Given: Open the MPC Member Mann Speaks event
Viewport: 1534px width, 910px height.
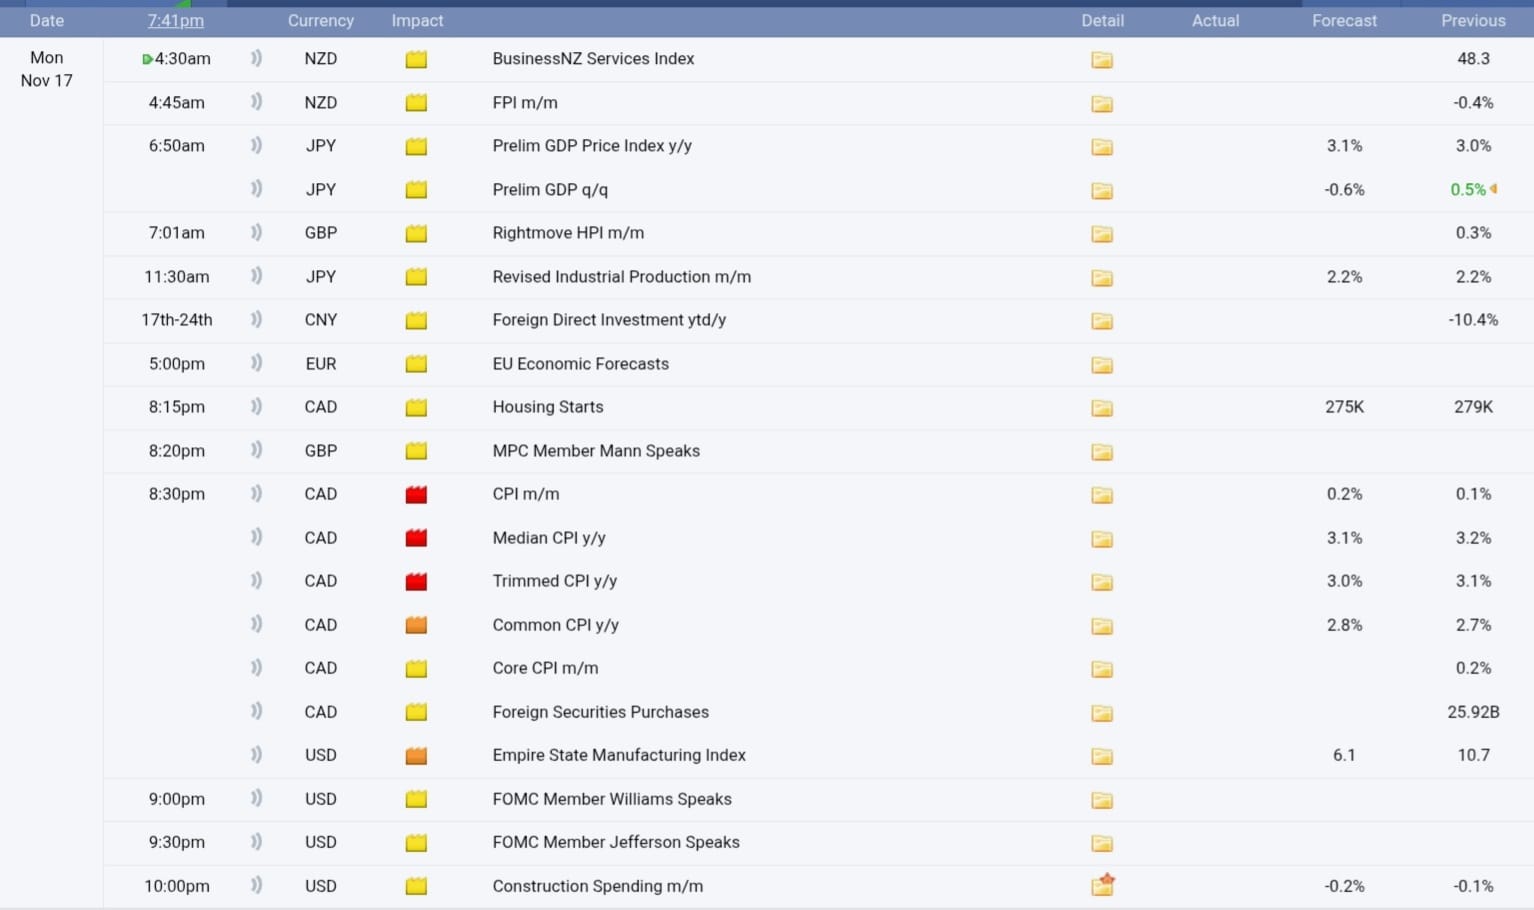Looking at the screenshot, I should 595,451.
